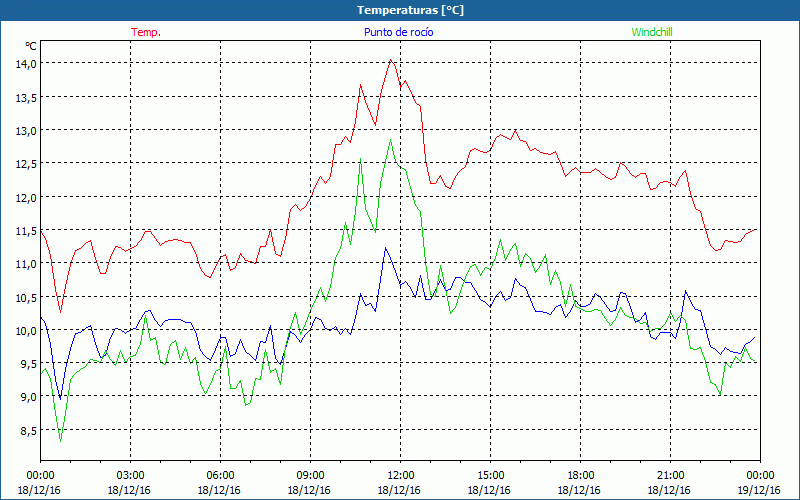Select the red Temp. legend label
800x500 pixels.
click(x=146, y=32)
